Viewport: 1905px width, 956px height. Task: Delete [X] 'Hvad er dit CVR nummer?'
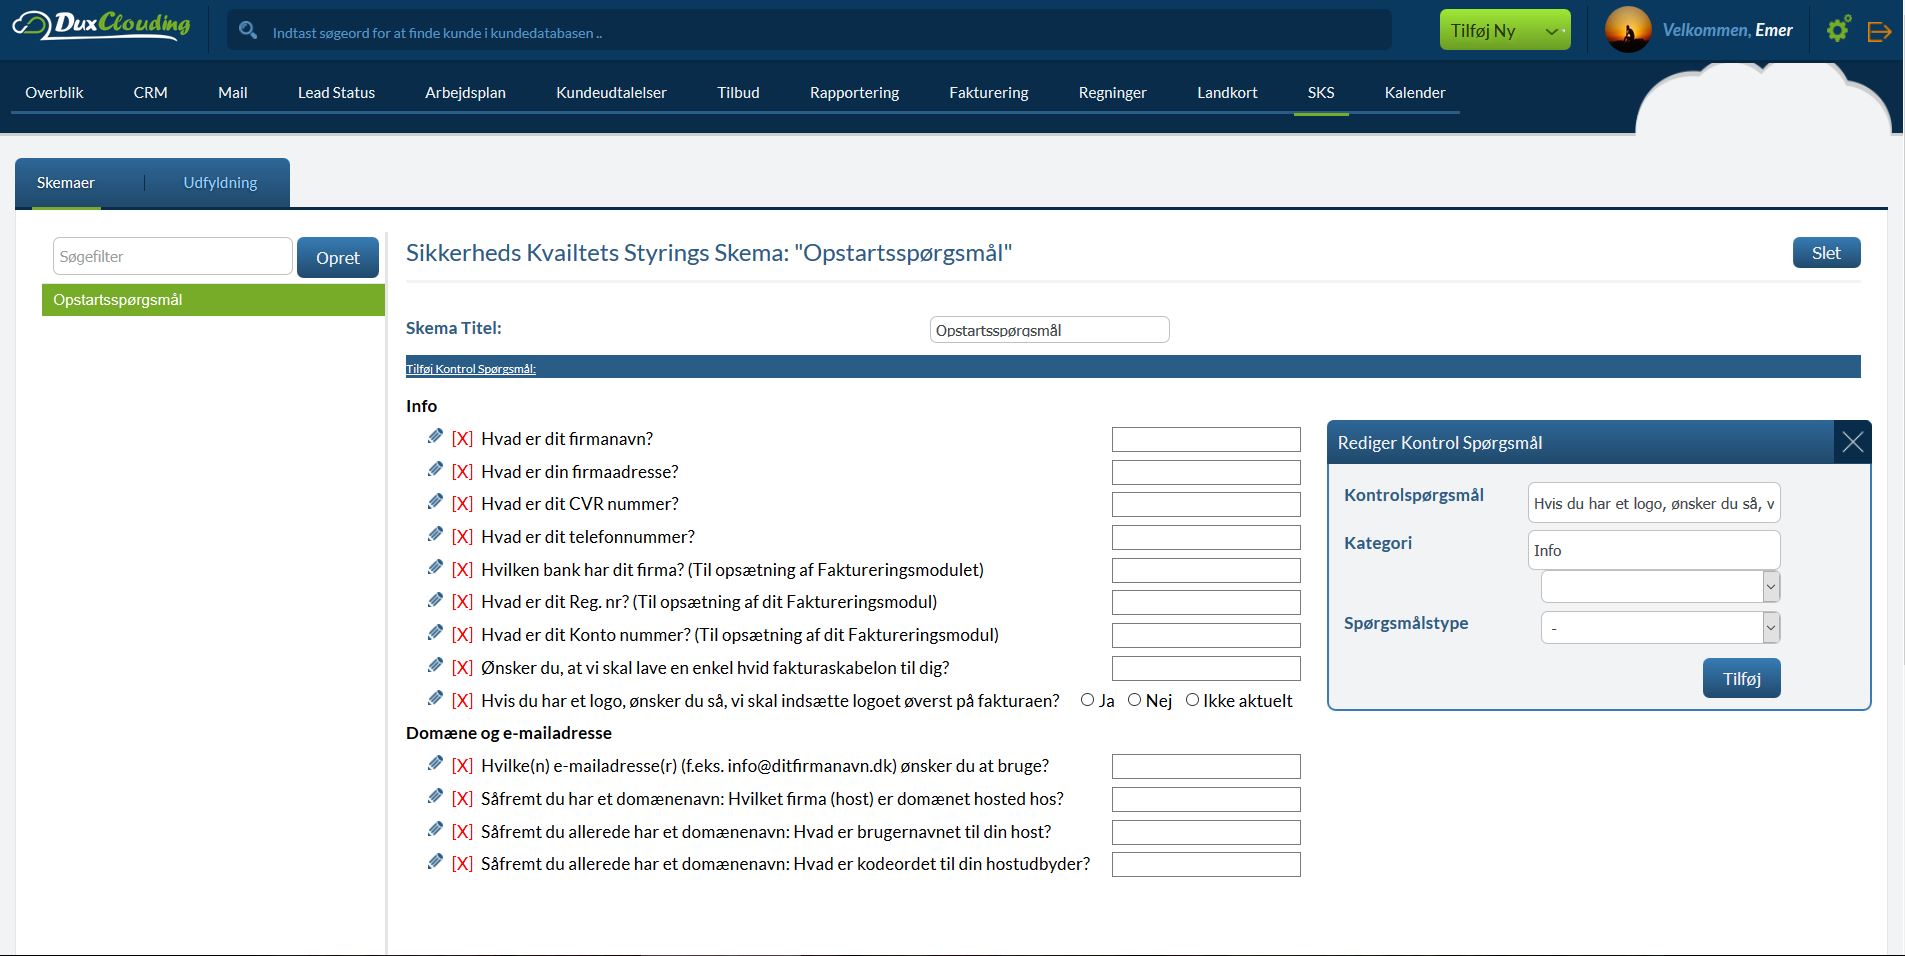click(462, 504)
